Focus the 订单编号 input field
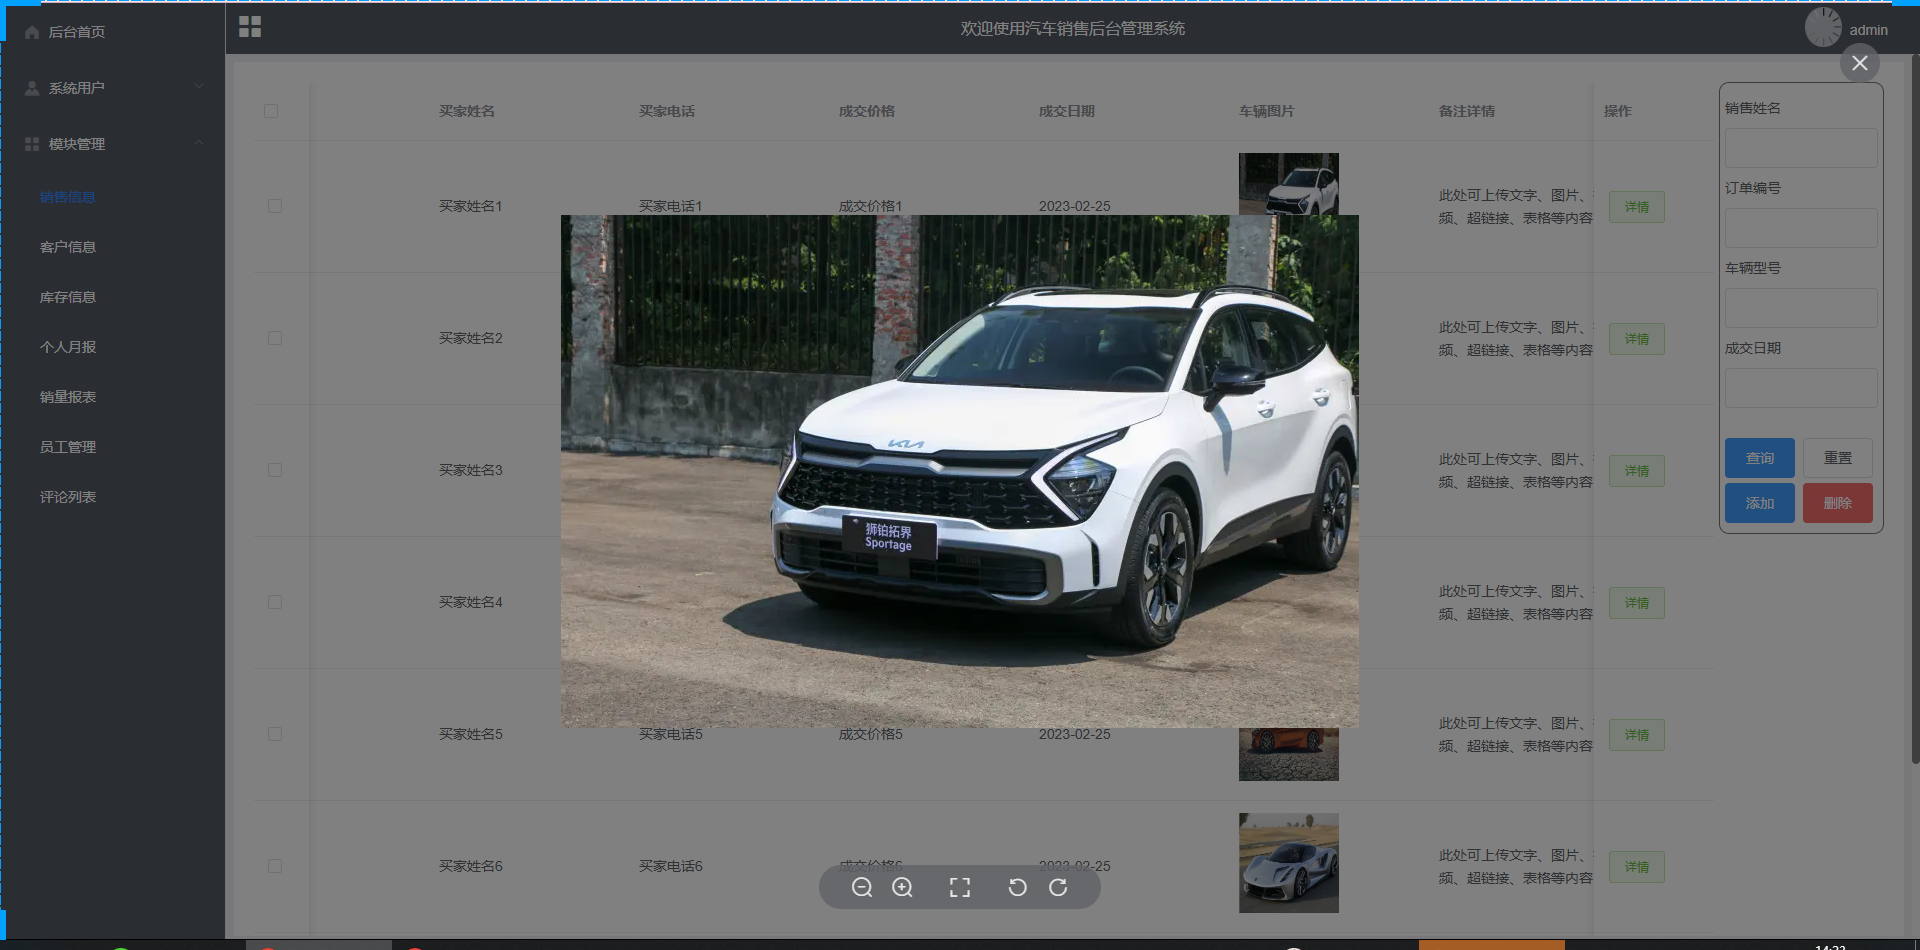 (x=1801, y=228)
